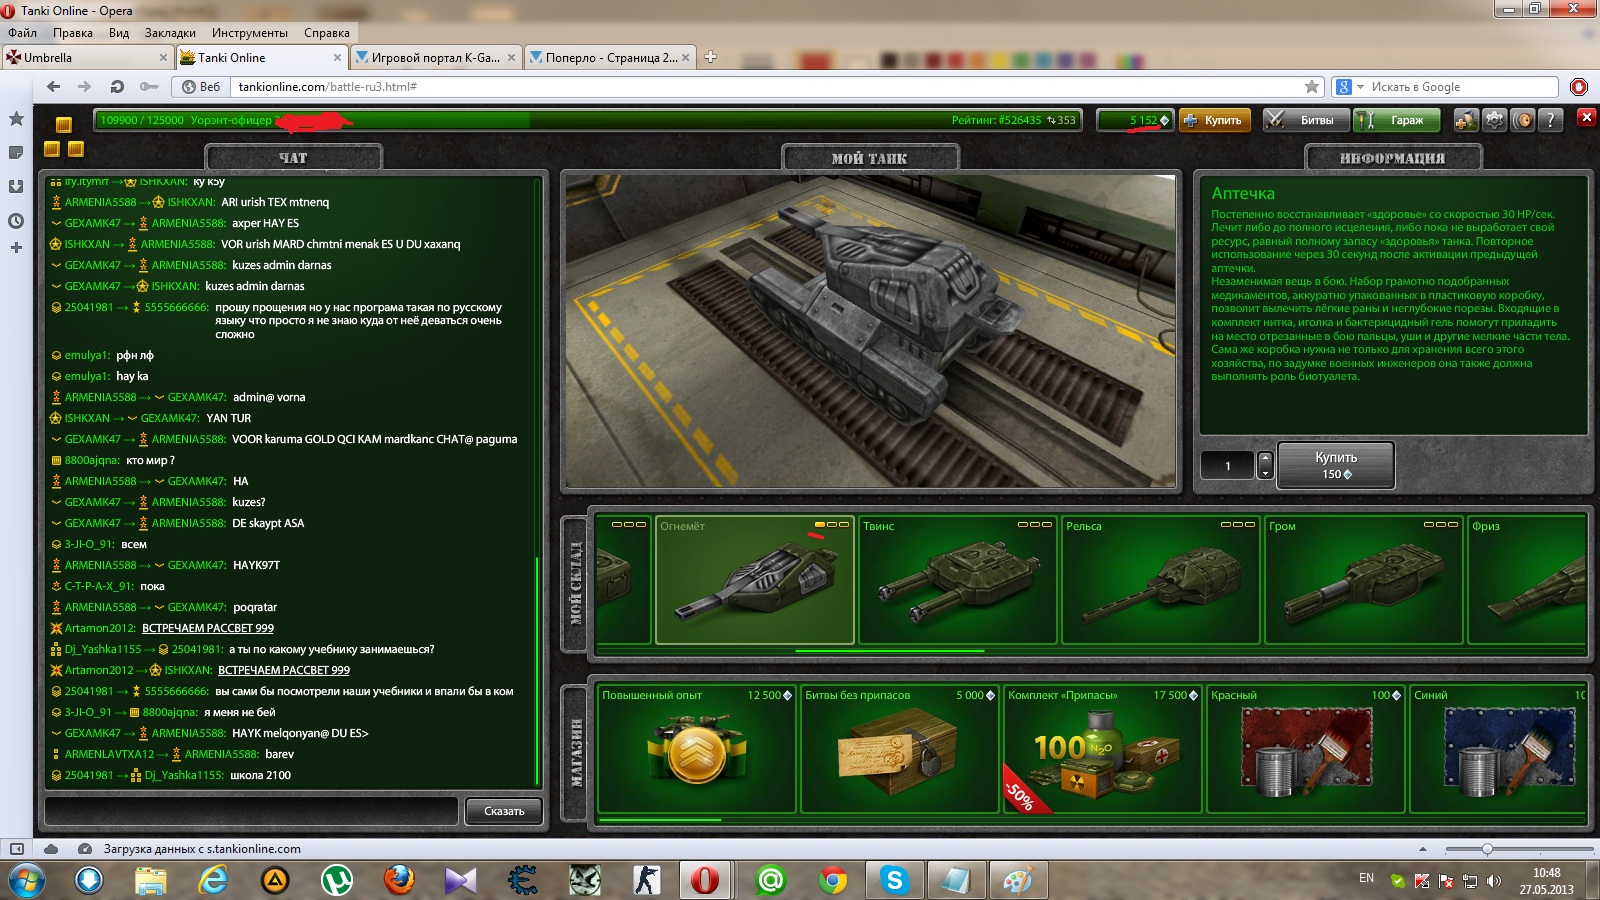Buy Аптечка for 150 crystals

point(1336,465)
